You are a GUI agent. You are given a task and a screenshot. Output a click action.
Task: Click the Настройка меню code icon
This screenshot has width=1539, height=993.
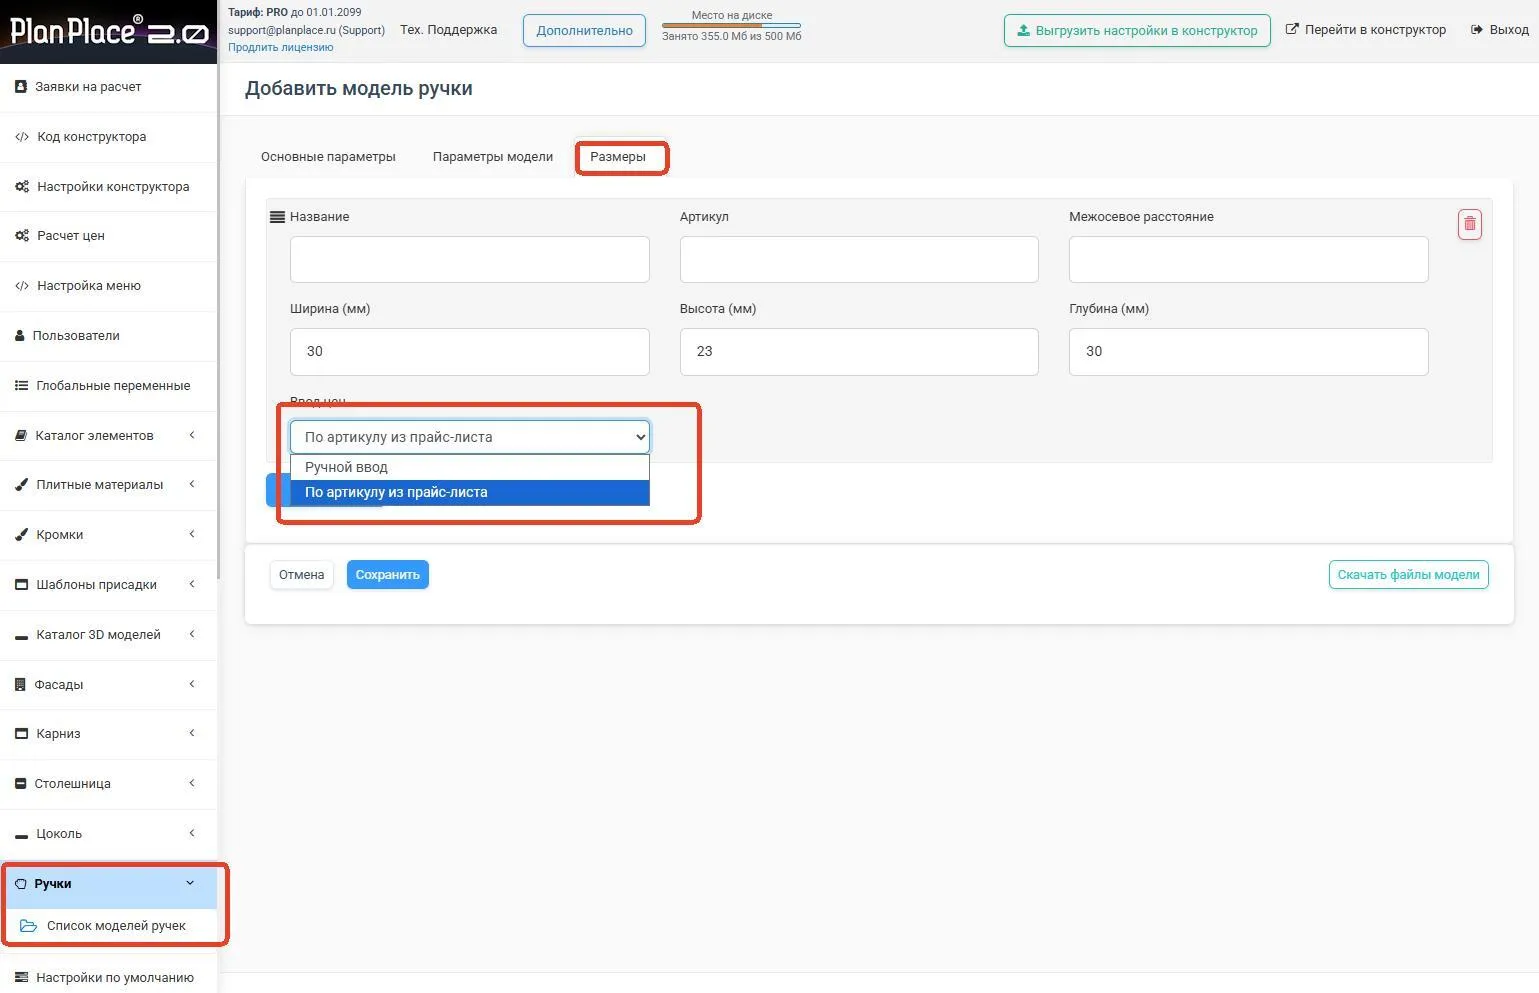[x=22, y=286]
